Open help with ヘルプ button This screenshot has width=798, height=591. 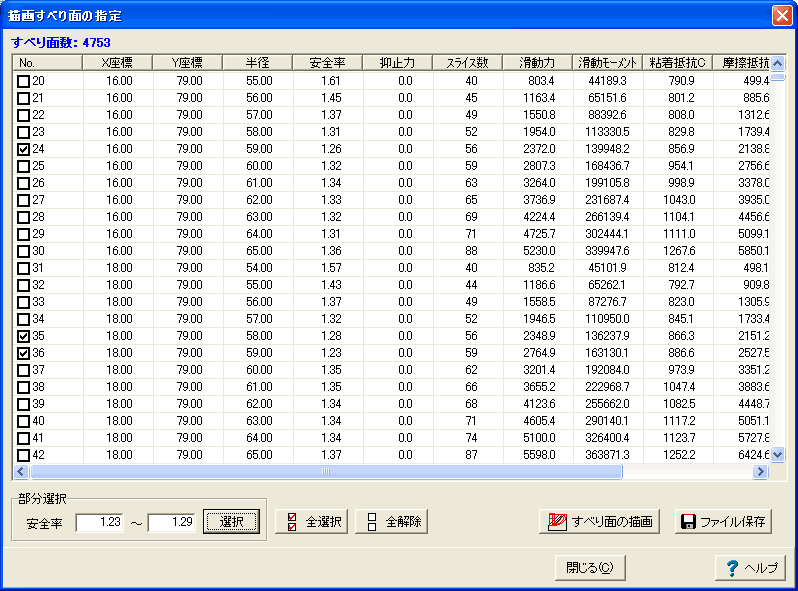(x=750, y=567)
